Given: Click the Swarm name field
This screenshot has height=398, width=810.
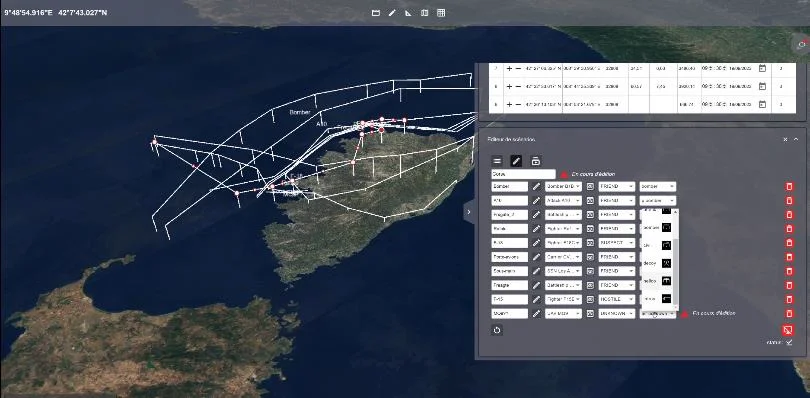Looking at the screenshot, I should coord(509,313).
